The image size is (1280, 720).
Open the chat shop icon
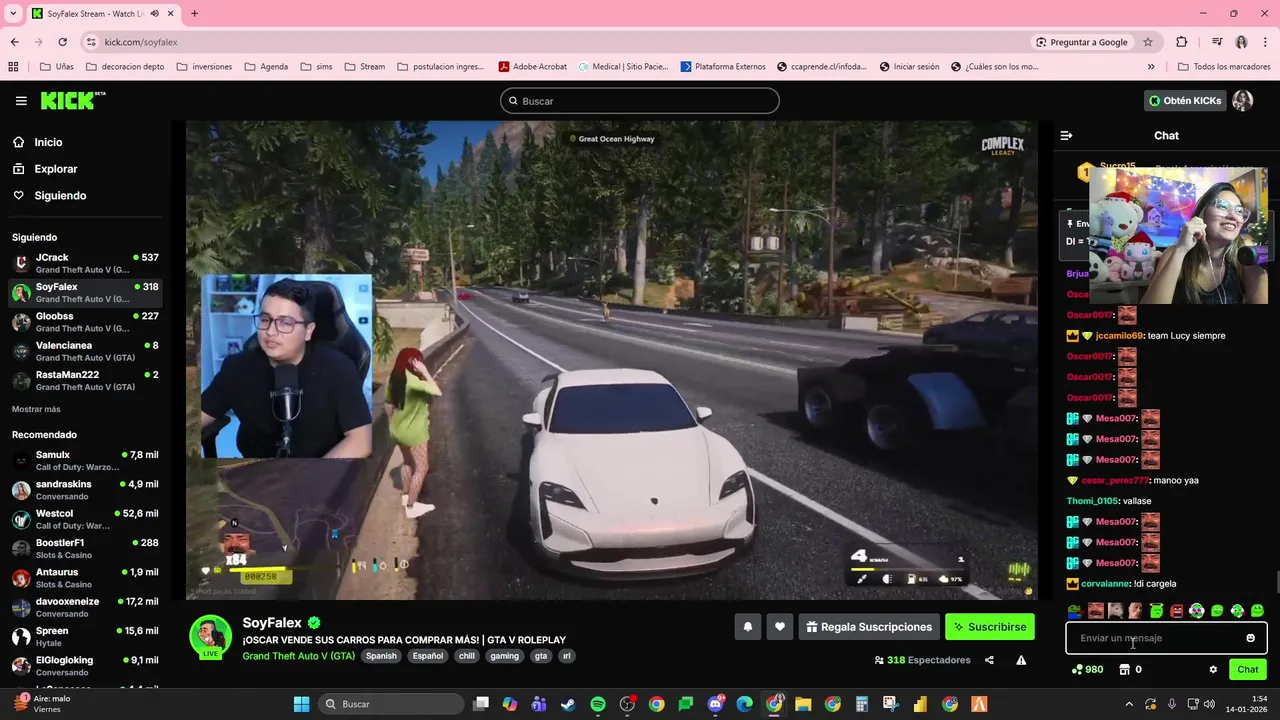pyautogui.click(x=1124, y=670)
